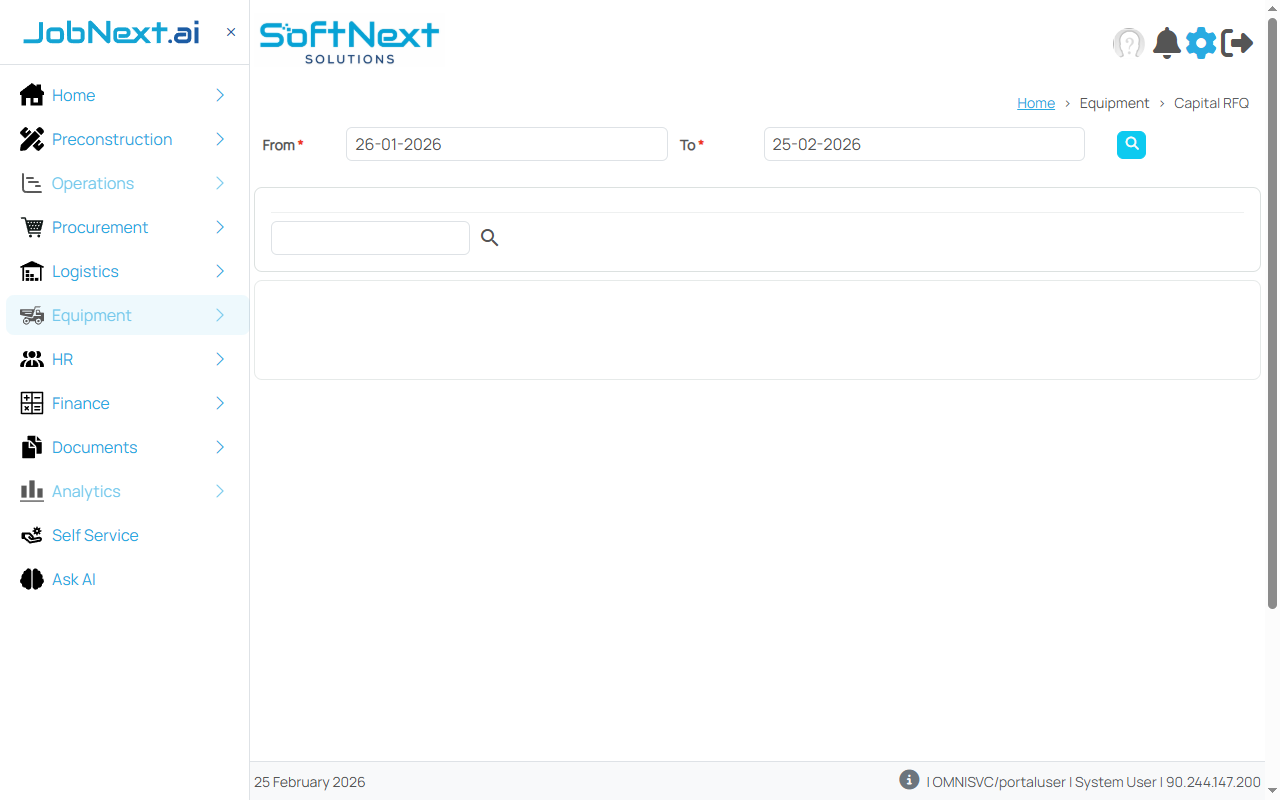Click the From date field
The image size is (1280, 800).
point(506,144)
